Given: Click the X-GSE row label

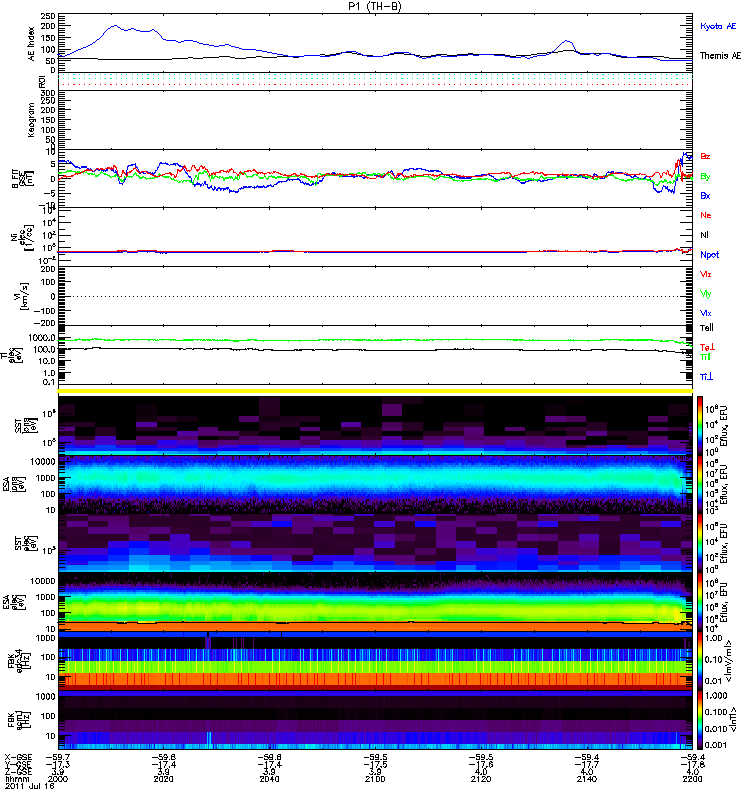Looking at the screenshot, I should [x=18, y=757].
